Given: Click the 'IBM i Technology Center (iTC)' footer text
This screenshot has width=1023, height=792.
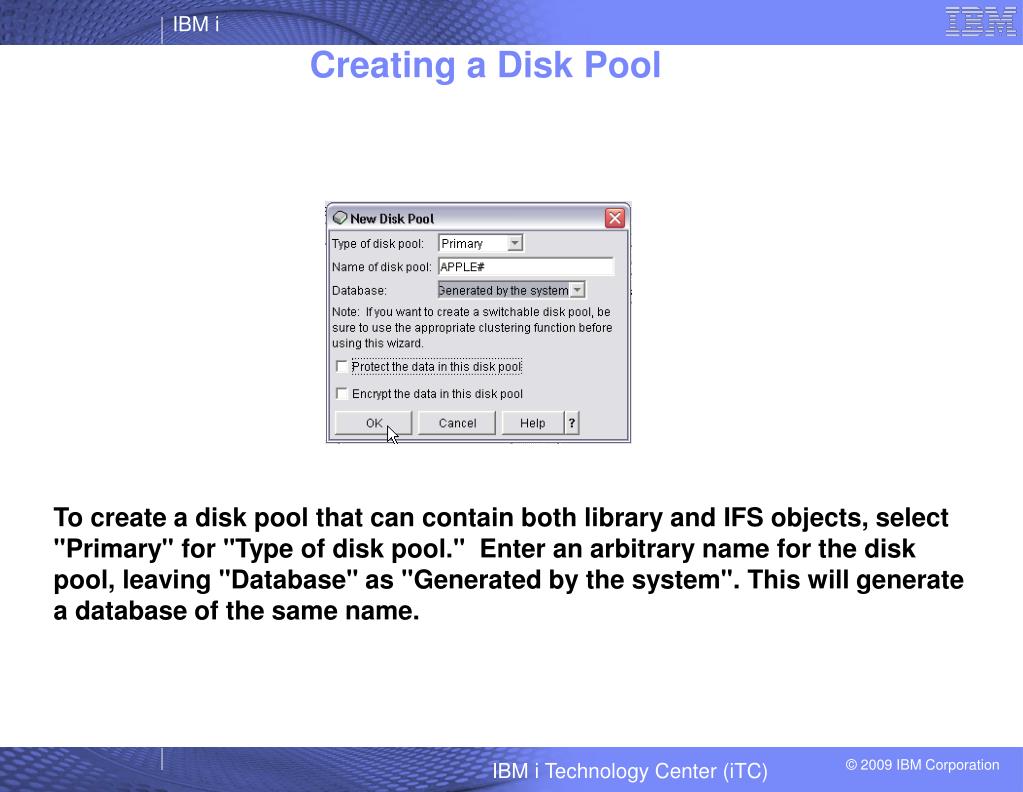Looking at the screenshot, I should click(x=630, y=771).
